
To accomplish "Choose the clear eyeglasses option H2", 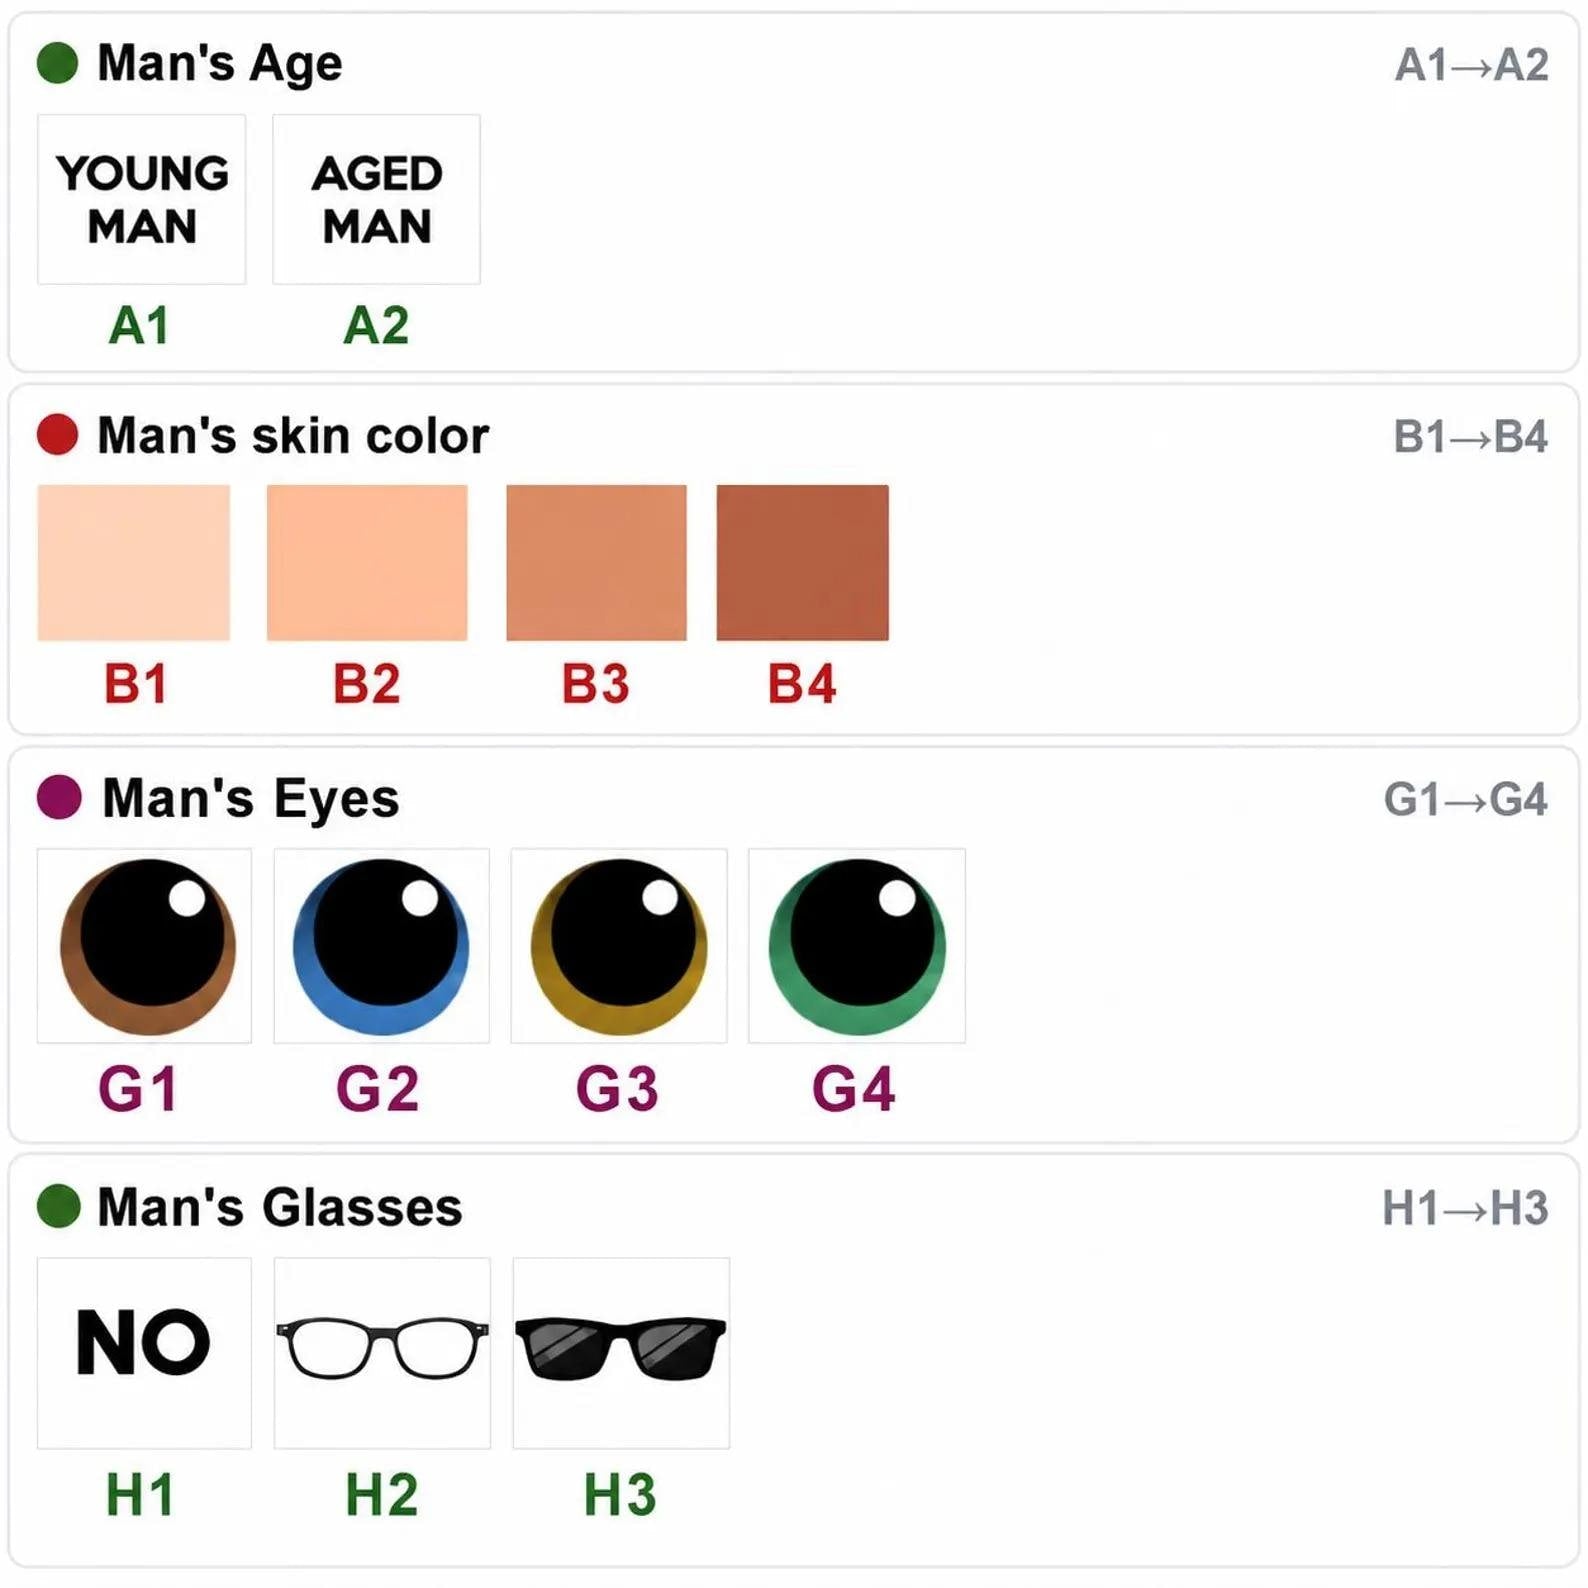I will [x=382, y=1352].
